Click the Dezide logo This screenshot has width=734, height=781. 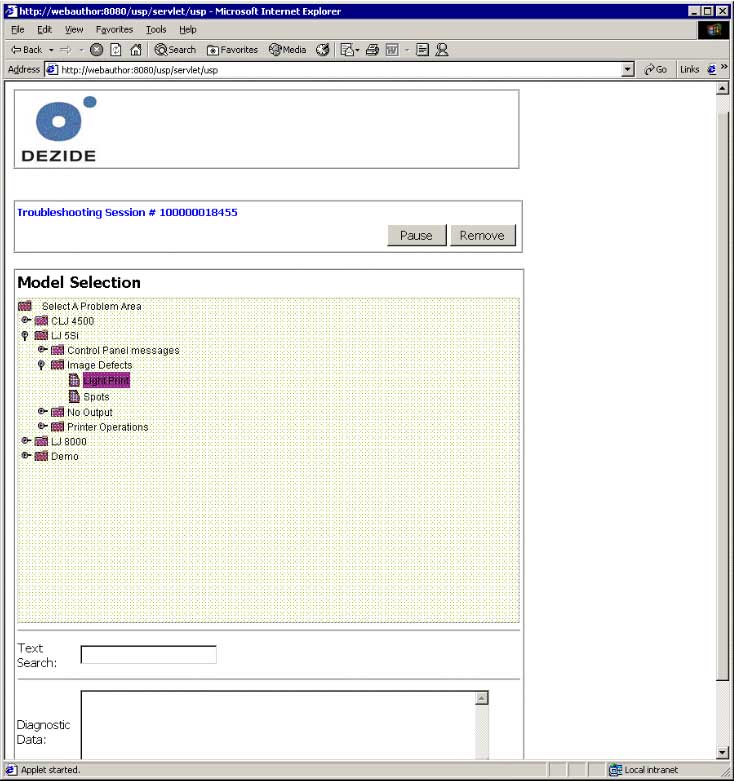point(59,129)
